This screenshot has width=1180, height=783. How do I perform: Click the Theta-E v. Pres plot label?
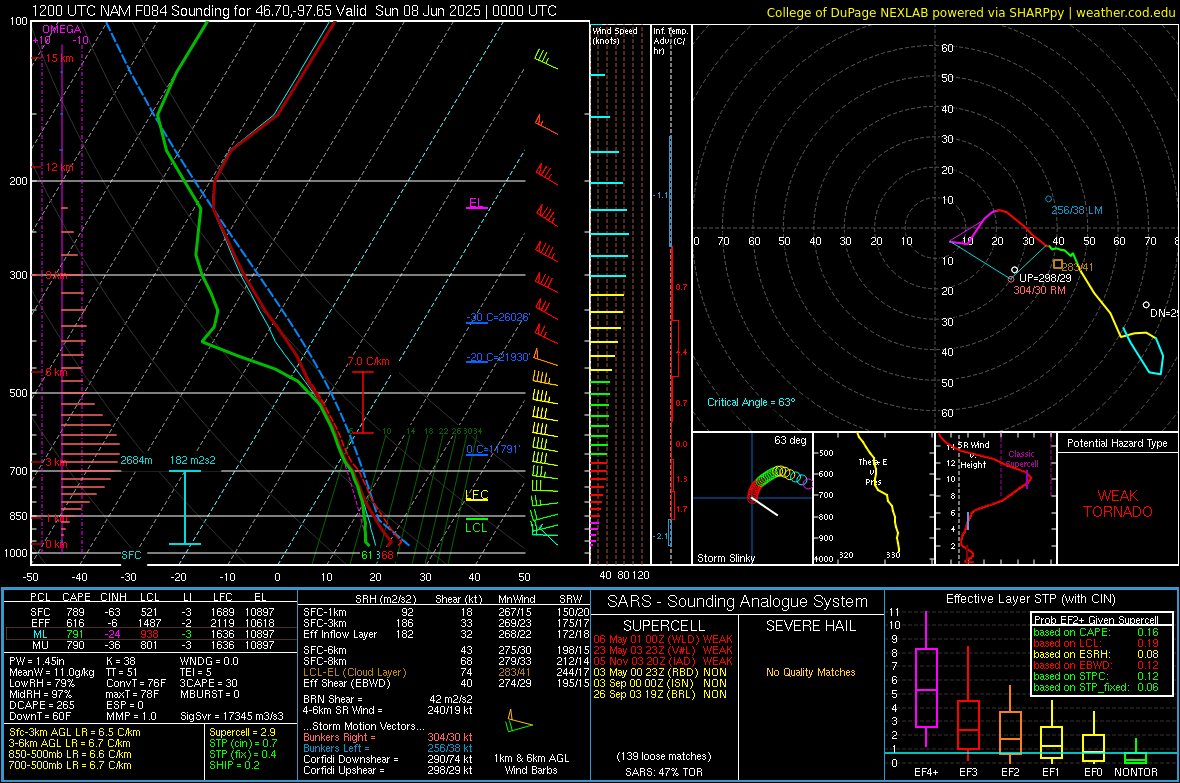coord(873,471)
